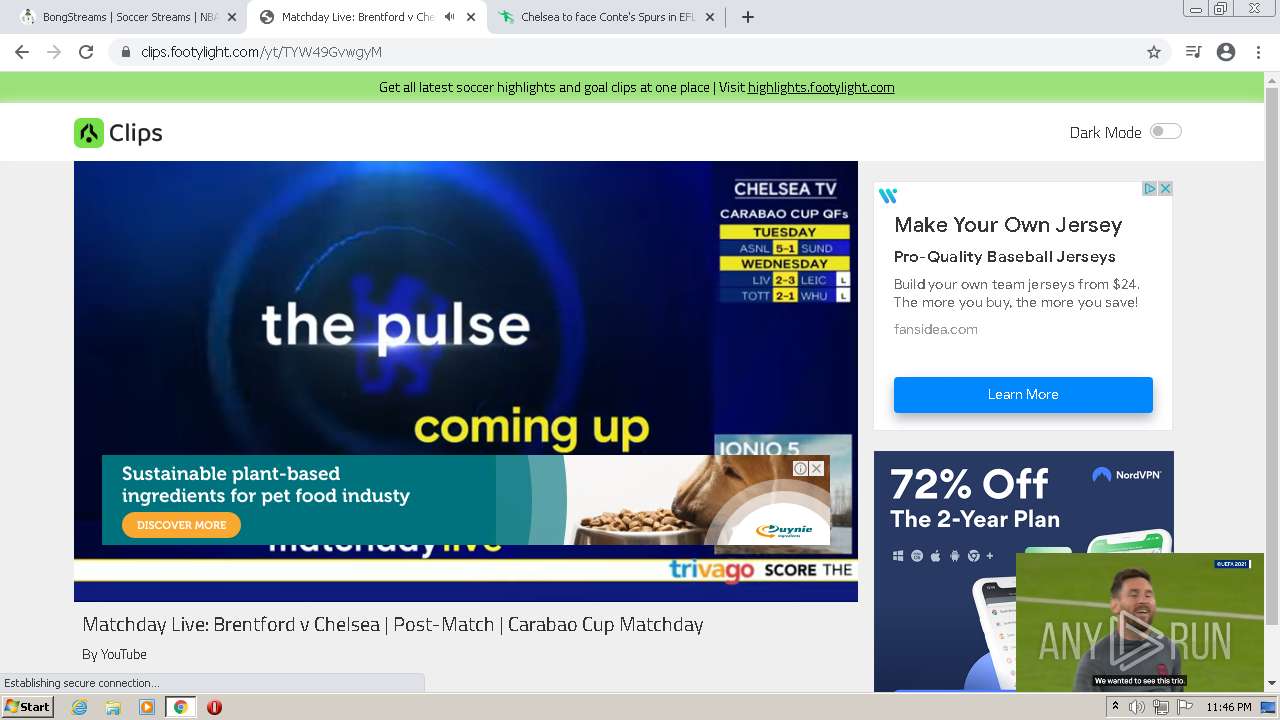Click the green Clips logo icon
1280x720 pixels.
(x=89, y=133)
